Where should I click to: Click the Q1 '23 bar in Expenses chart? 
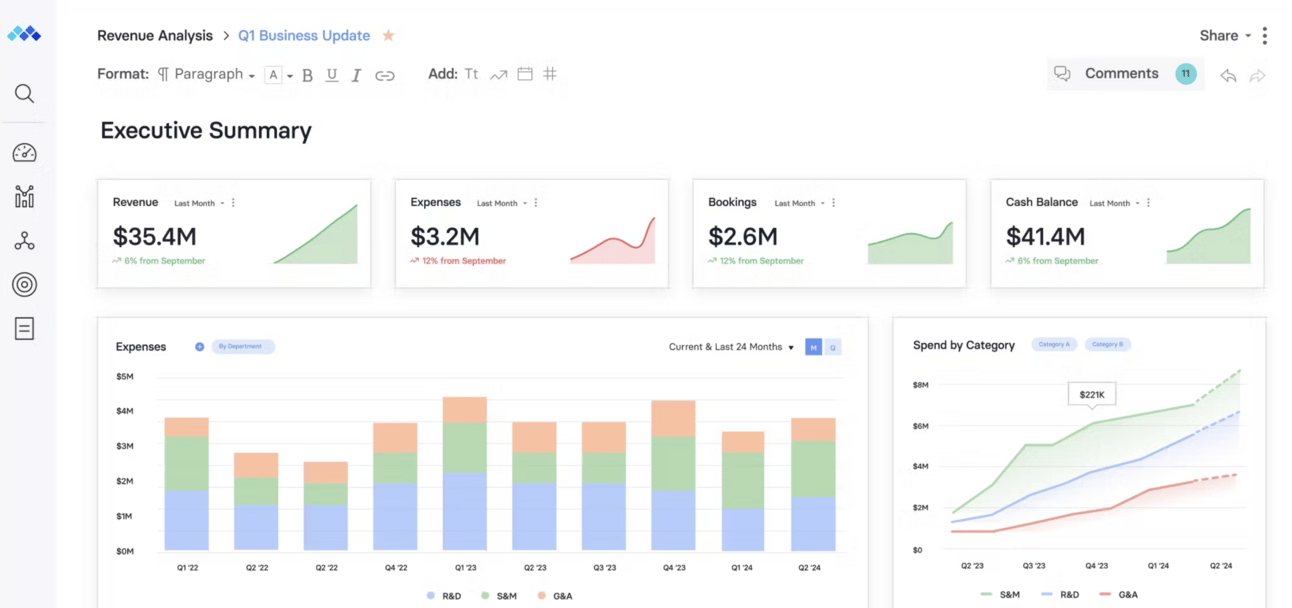click(x=464, y=474)
